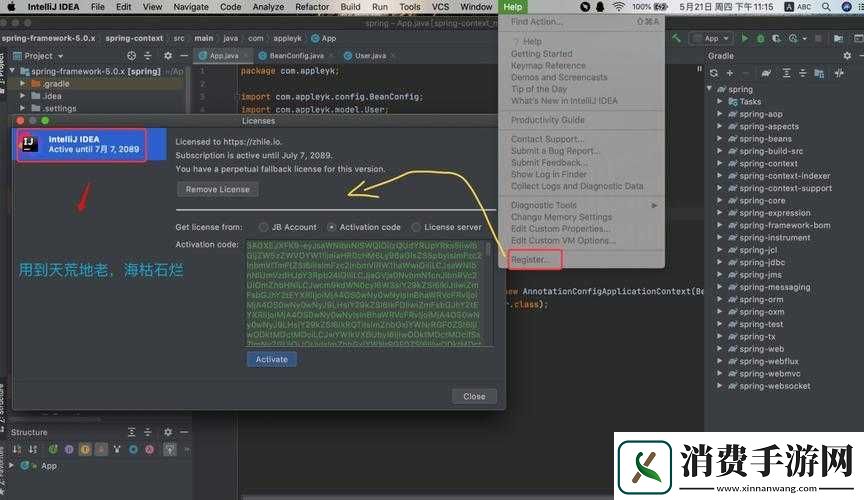Select Keymap Reference in Help menu
The image size is (864, 500).
[x=548, y=66]
